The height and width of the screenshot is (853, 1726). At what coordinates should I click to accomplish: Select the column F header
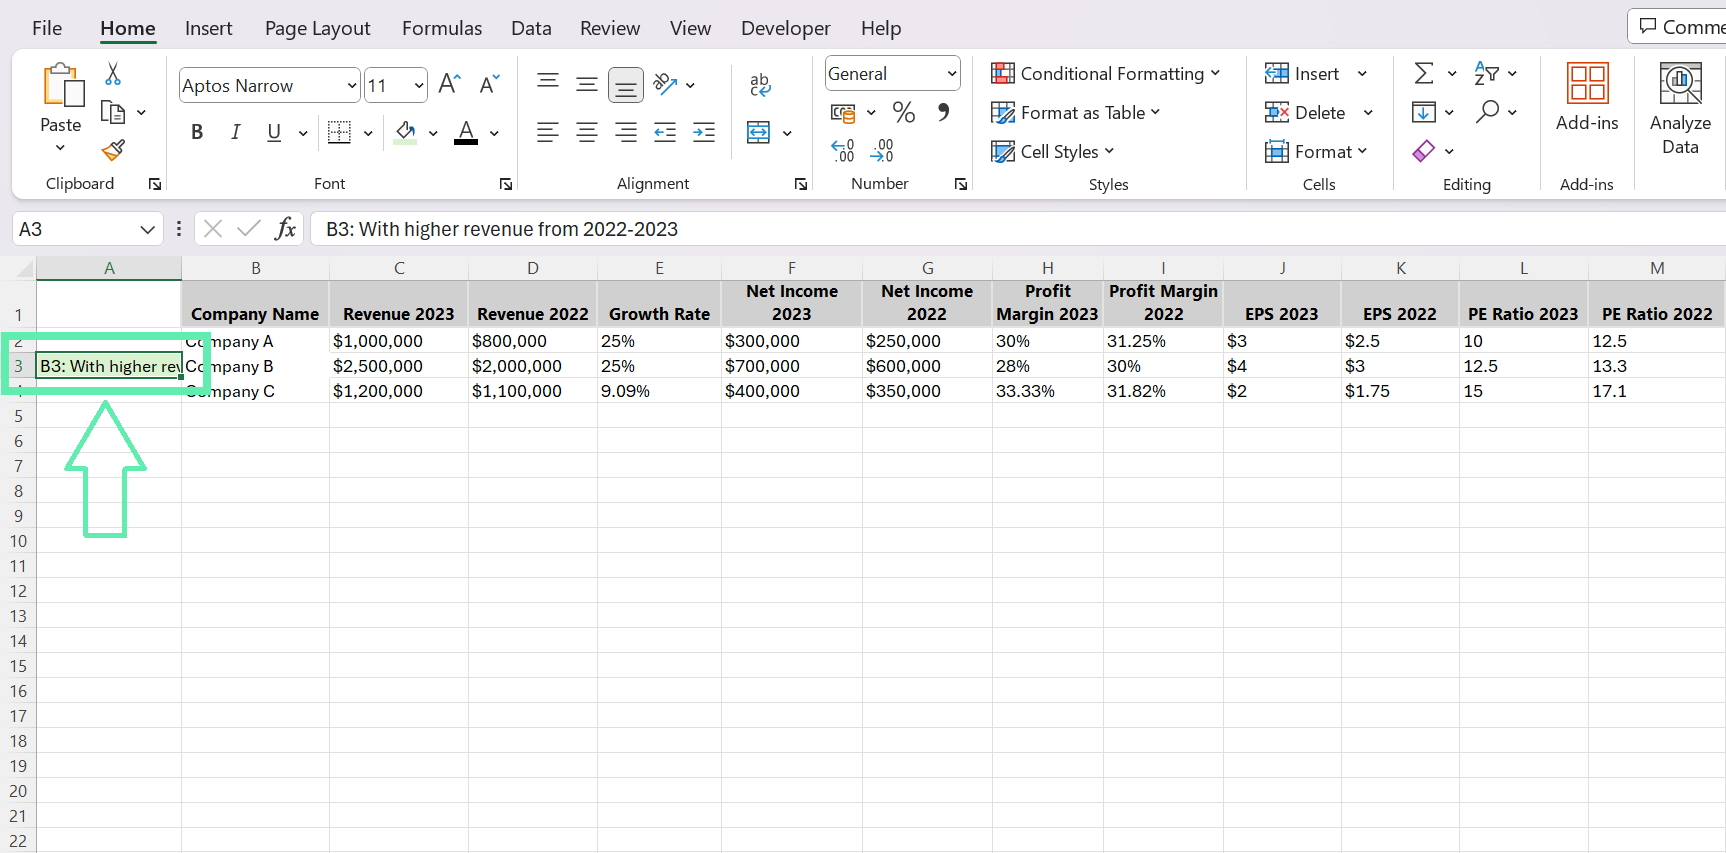coord(791,268)
